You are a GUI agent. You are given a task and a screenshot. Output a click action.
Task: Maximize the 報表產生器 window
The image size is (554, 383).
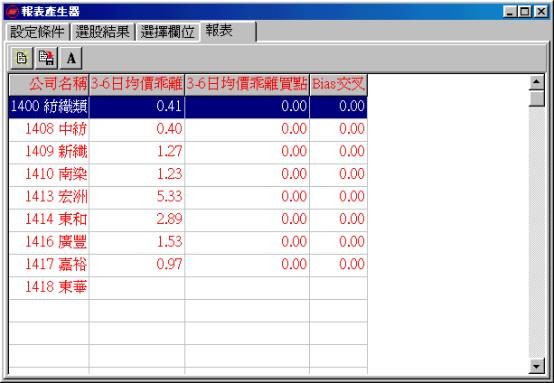525,12
